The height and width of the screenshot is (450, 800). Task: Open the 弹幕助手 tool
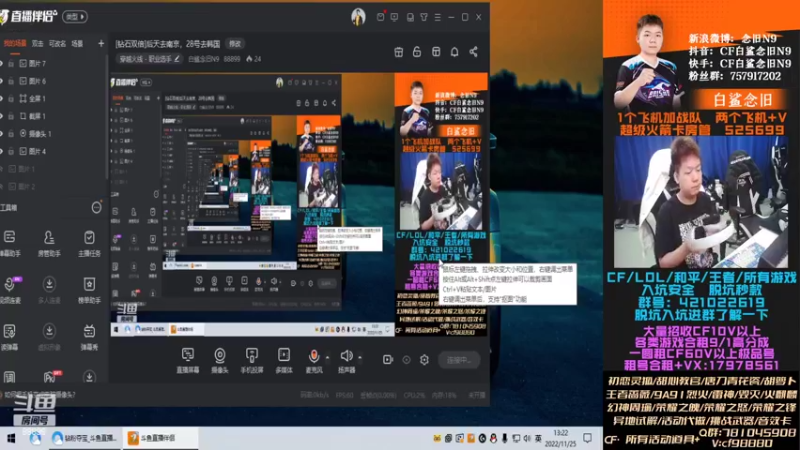[x=9, y=243]
